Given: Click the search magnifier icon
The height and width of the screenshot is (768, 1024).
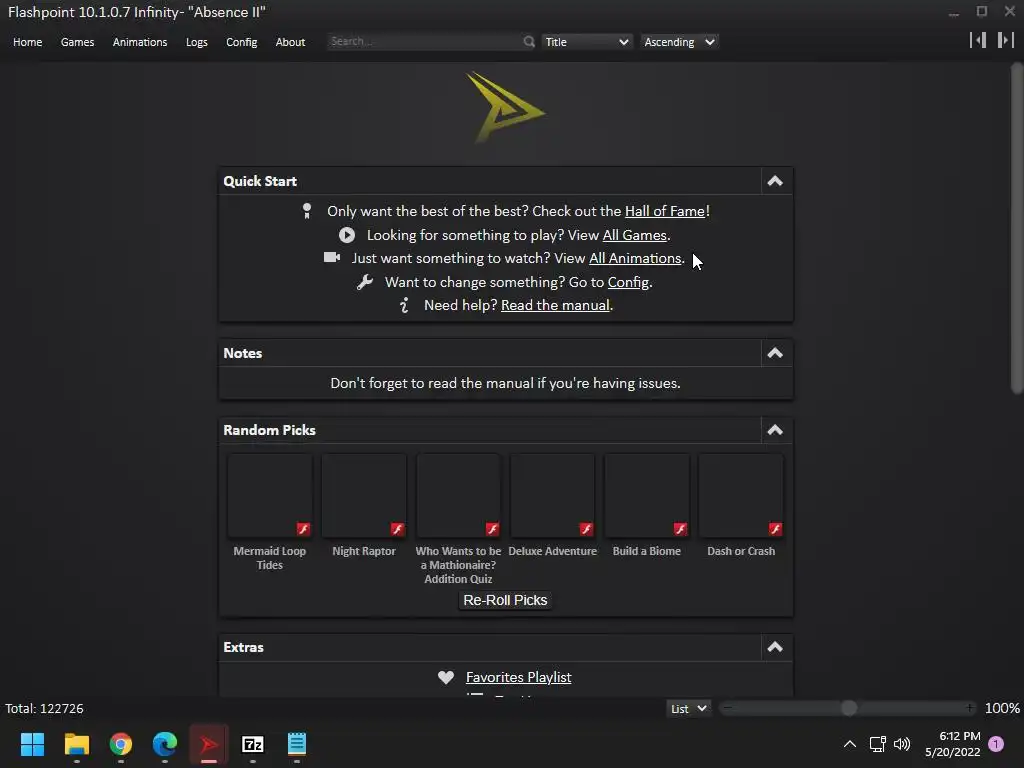Looking at the screenshot, I should (528, 42).
